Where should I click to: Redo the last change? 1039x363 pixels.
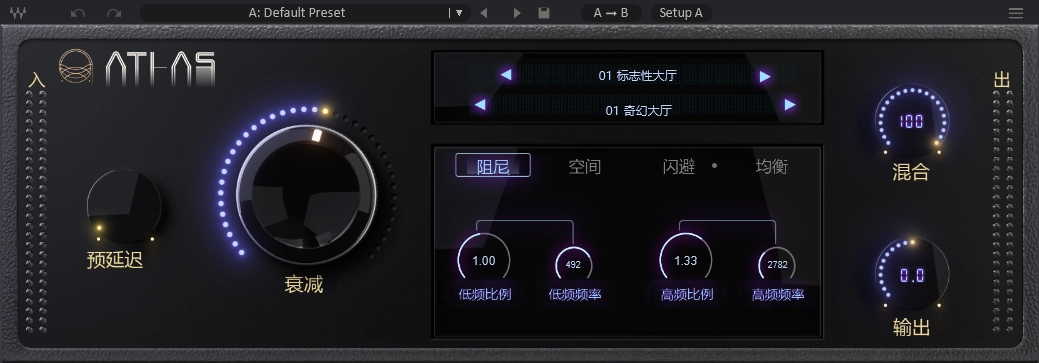tap(114, 13)
